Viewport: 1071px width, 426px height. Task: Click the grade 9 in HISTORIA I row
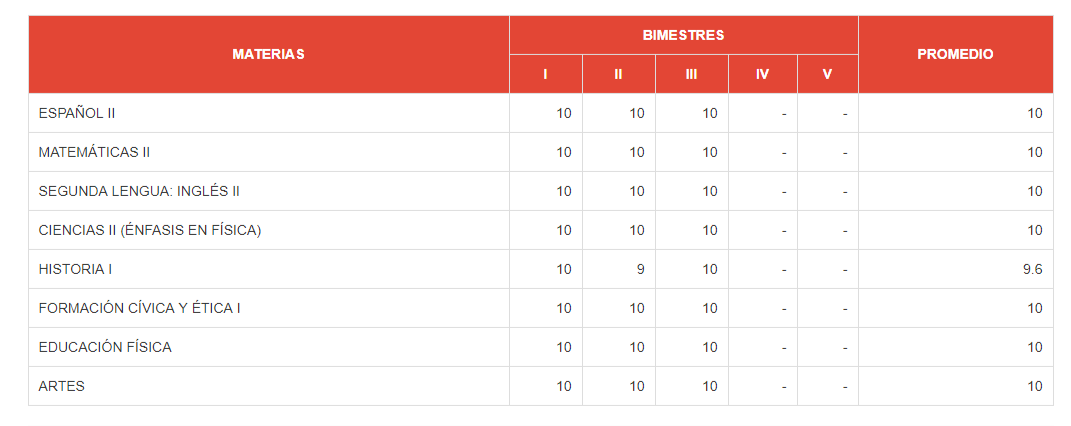click(x=640, y=269)
